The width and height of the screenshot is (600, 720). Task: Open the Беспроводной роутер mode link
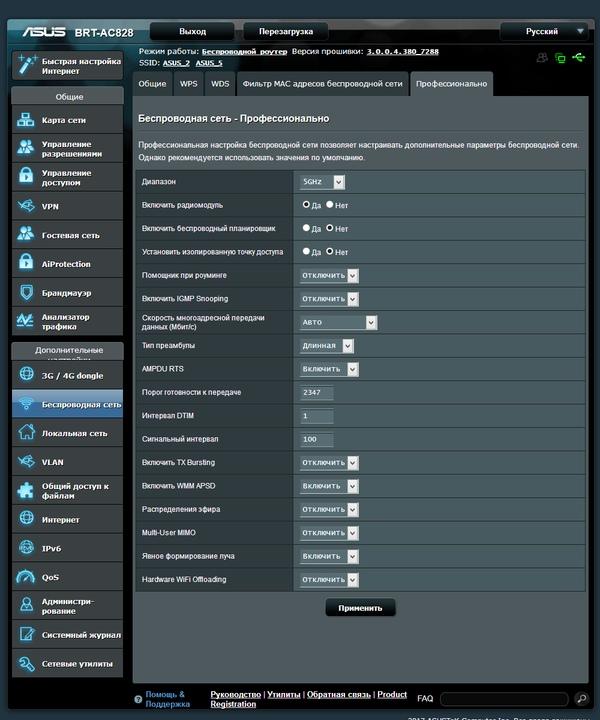click(244, 51)
